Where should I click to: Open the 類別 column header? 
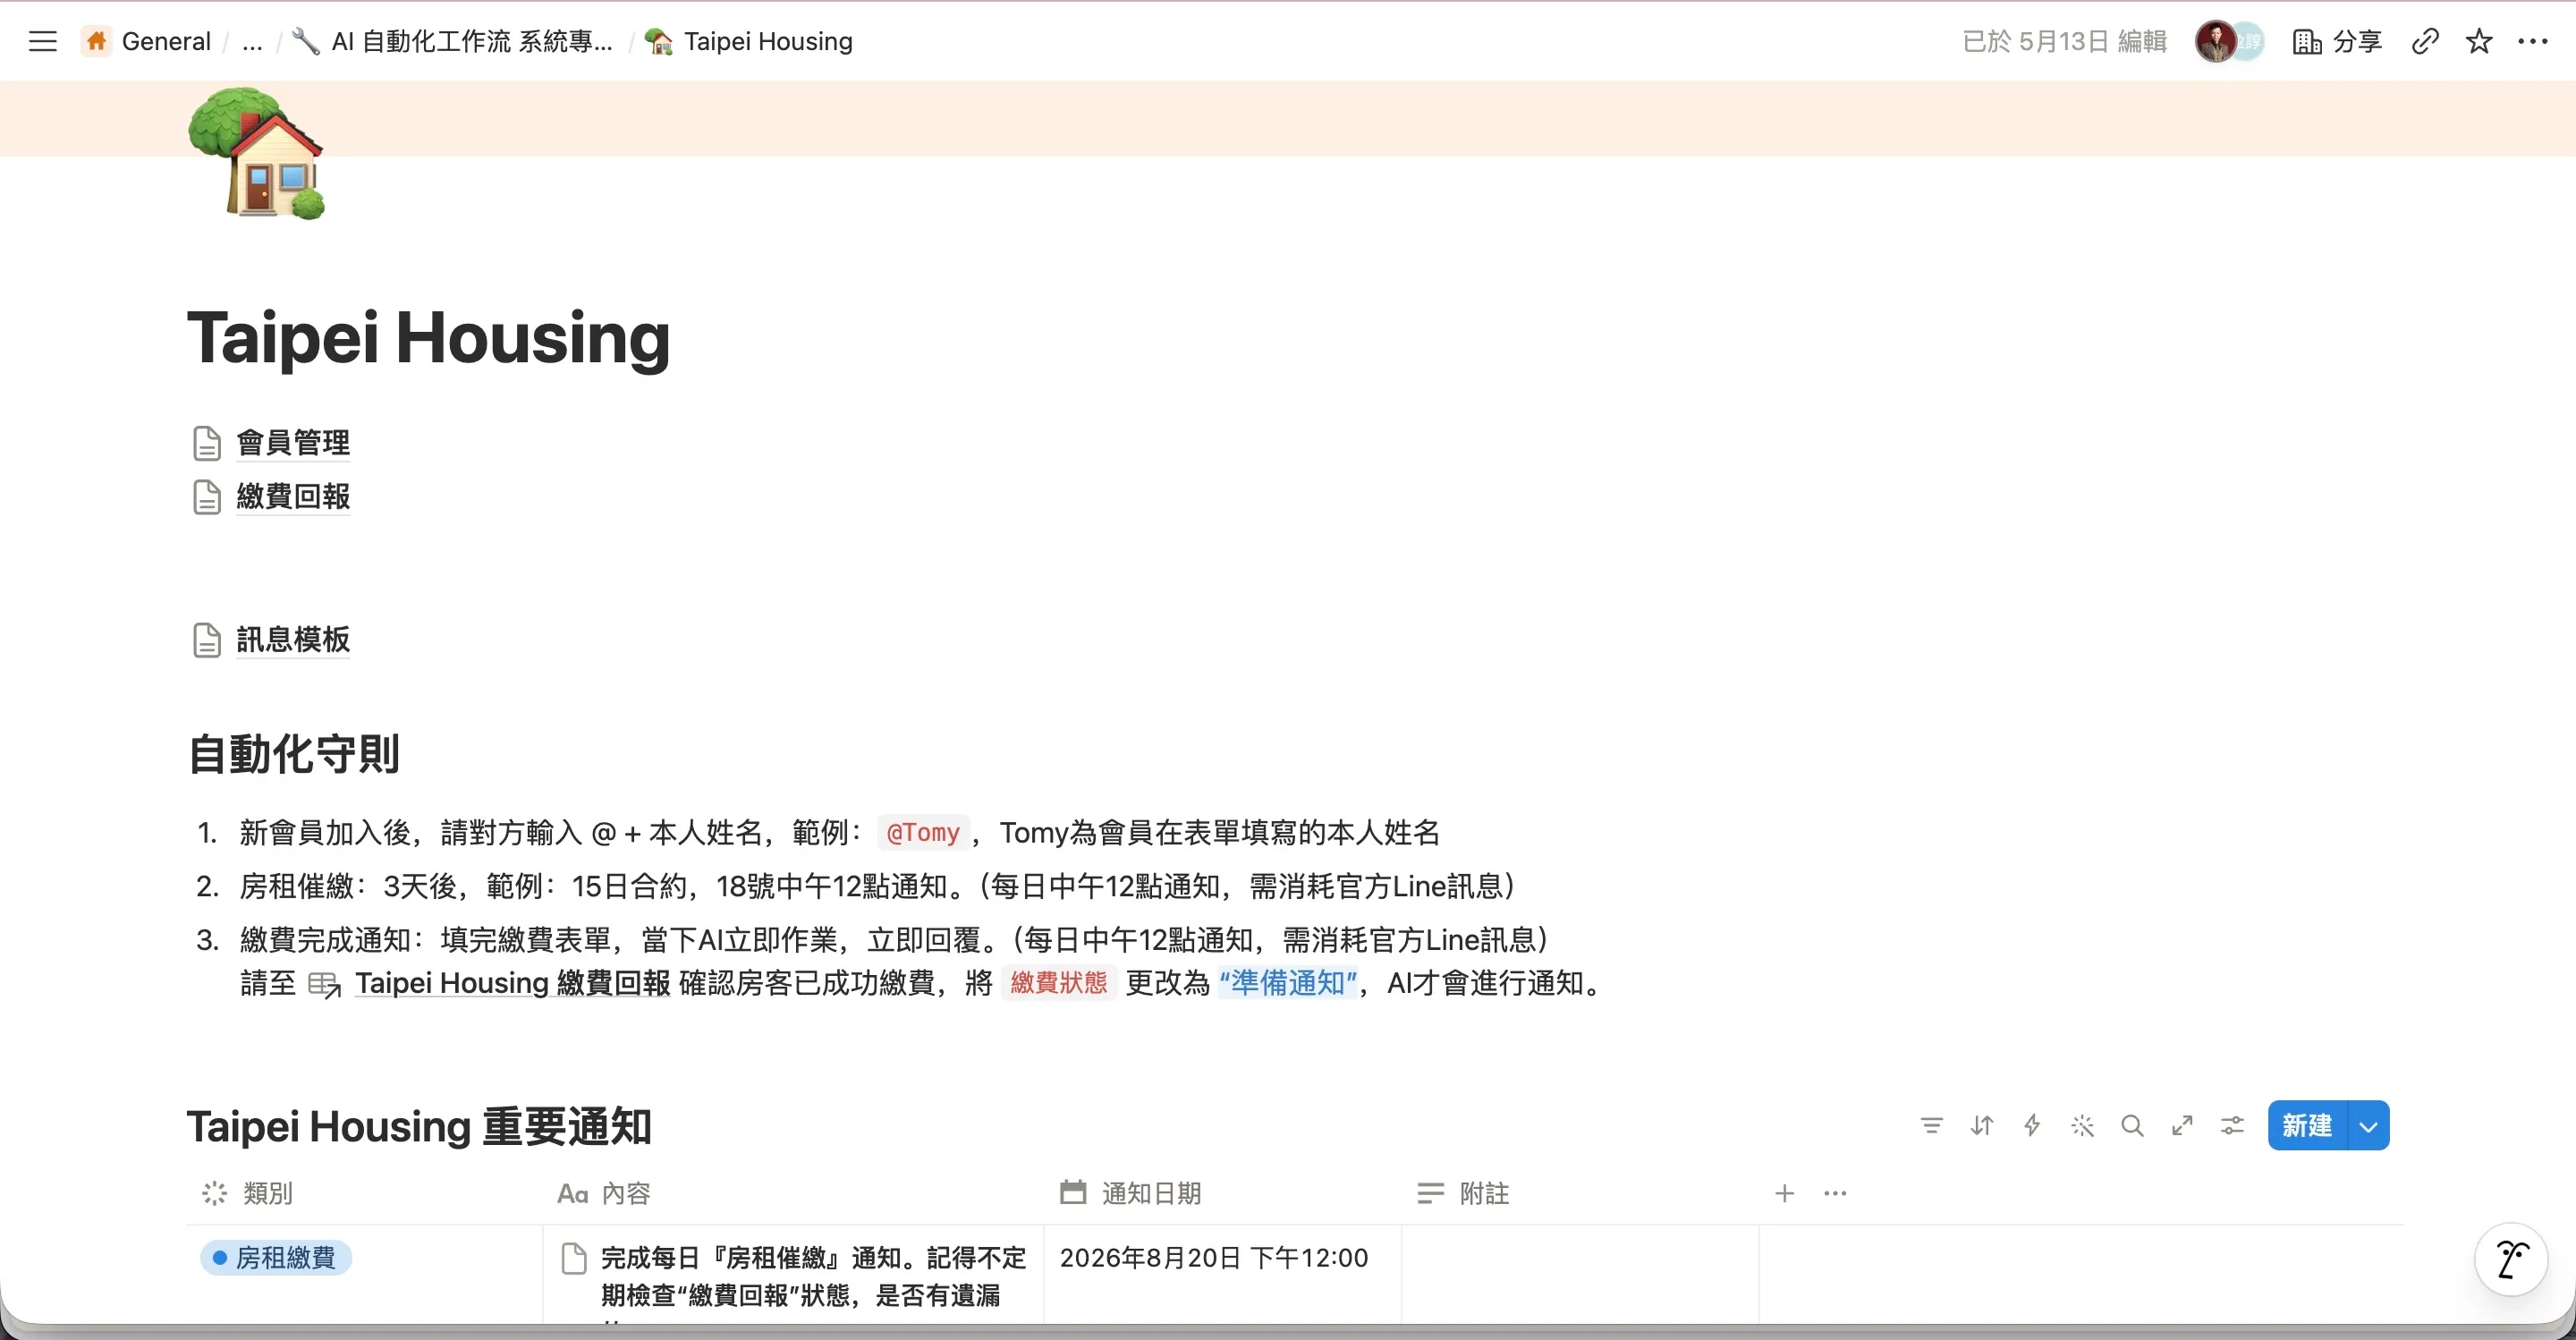(x=365, y=1193)
